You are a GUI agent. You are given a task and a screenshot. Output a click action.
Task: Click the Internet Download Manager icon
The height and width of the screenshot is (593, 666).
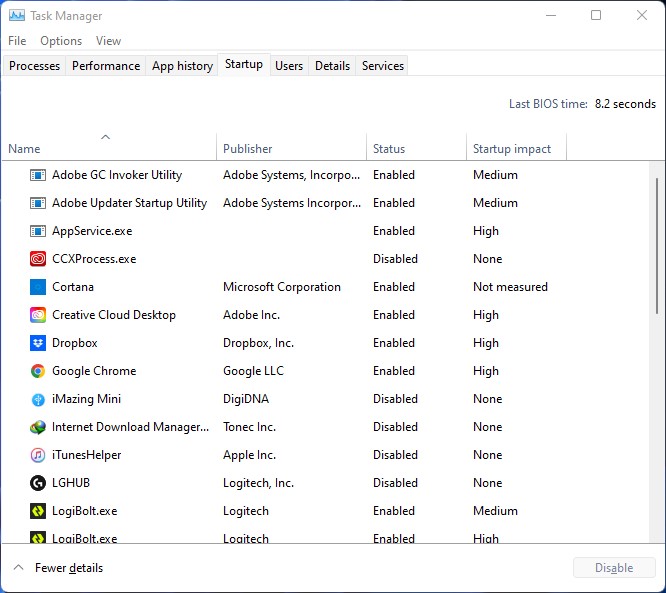[38, 427]
